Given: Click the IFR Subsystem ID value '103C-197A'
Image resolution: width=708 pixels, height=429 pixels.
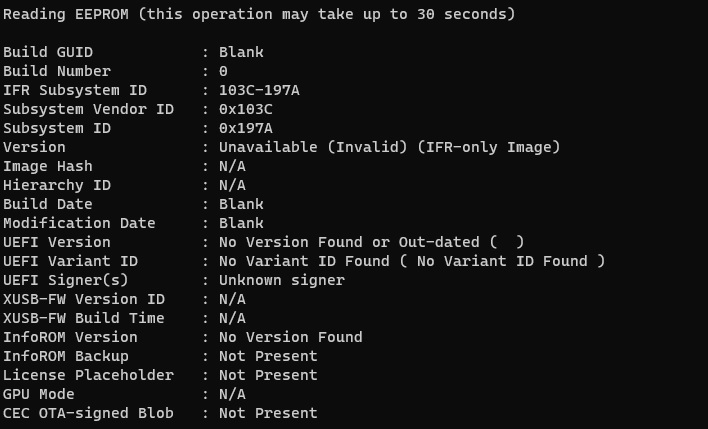Looking at the screenshot, I should tap(259, 90).
